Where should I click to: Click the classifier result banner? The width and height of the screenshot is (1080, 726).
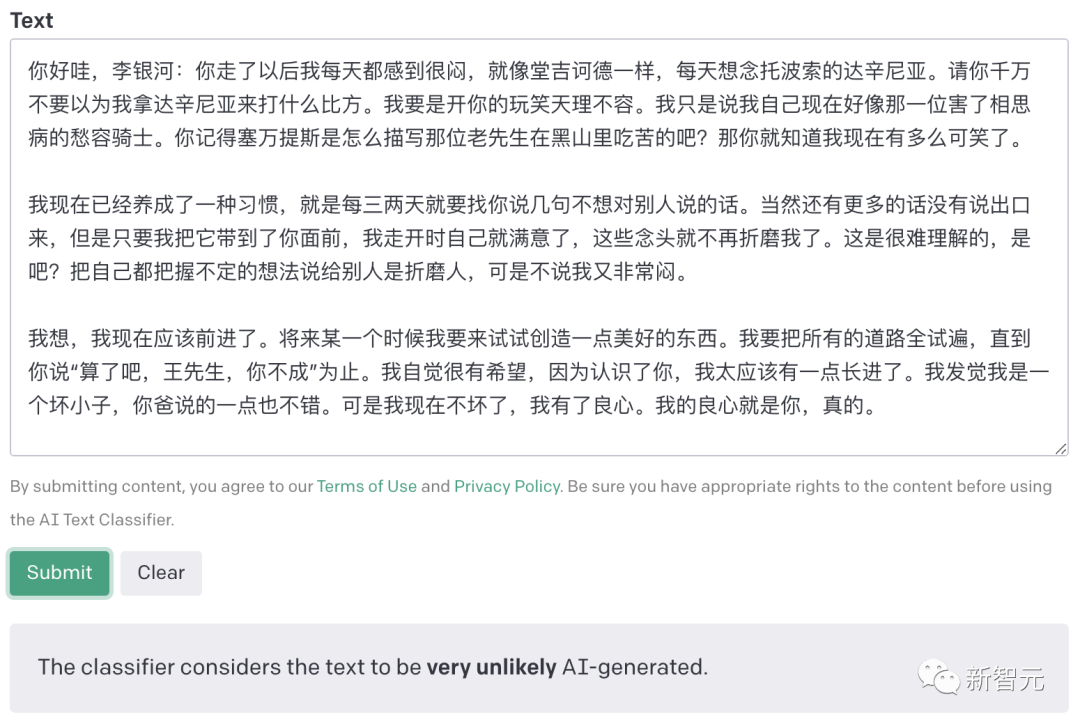tap(540, 667)
